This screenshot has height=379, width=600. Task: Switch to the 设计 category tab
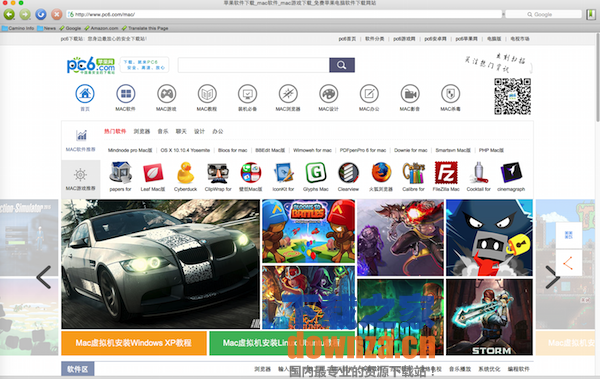coord(199,131)
